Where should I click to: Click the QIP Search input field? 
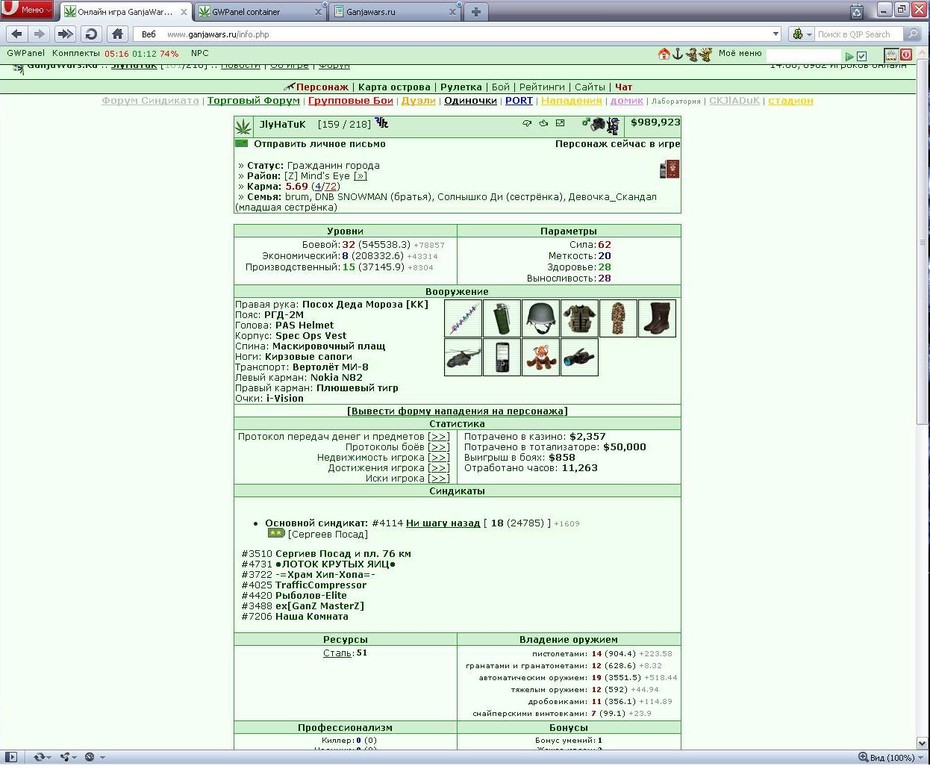tap(858, 34)
